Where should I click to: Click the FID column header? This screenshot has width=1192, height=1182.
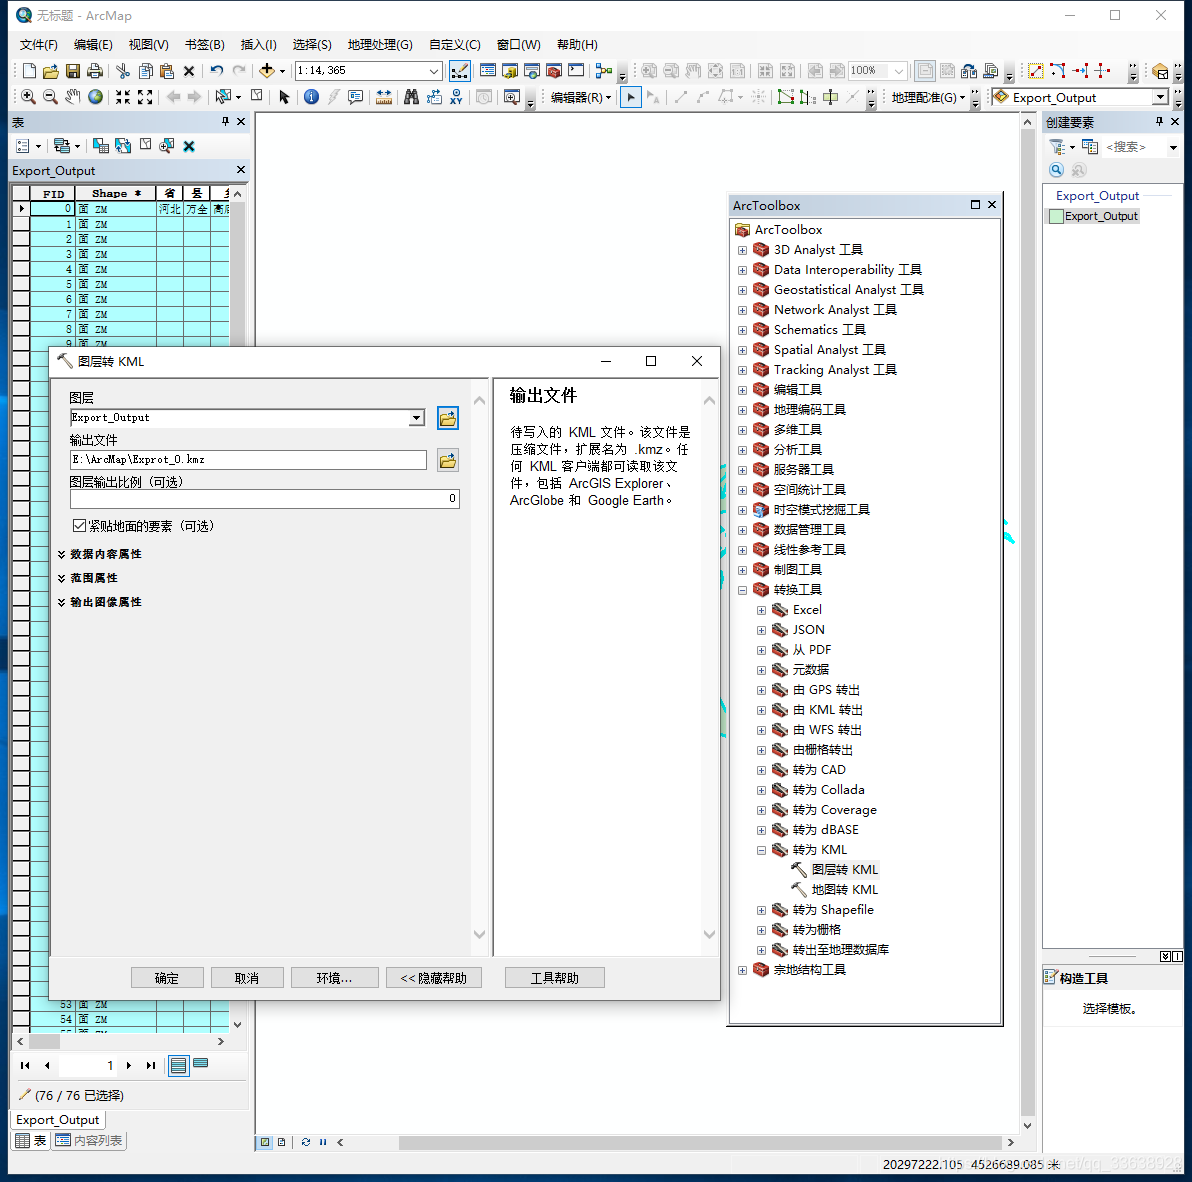pyautogui.click(x=53, y=194)
